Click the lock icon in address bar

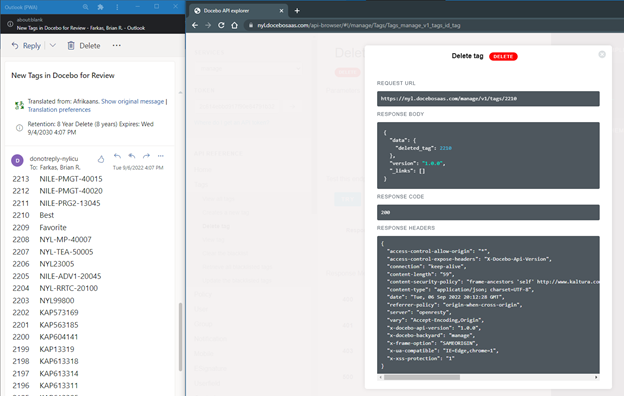(251, 25)
